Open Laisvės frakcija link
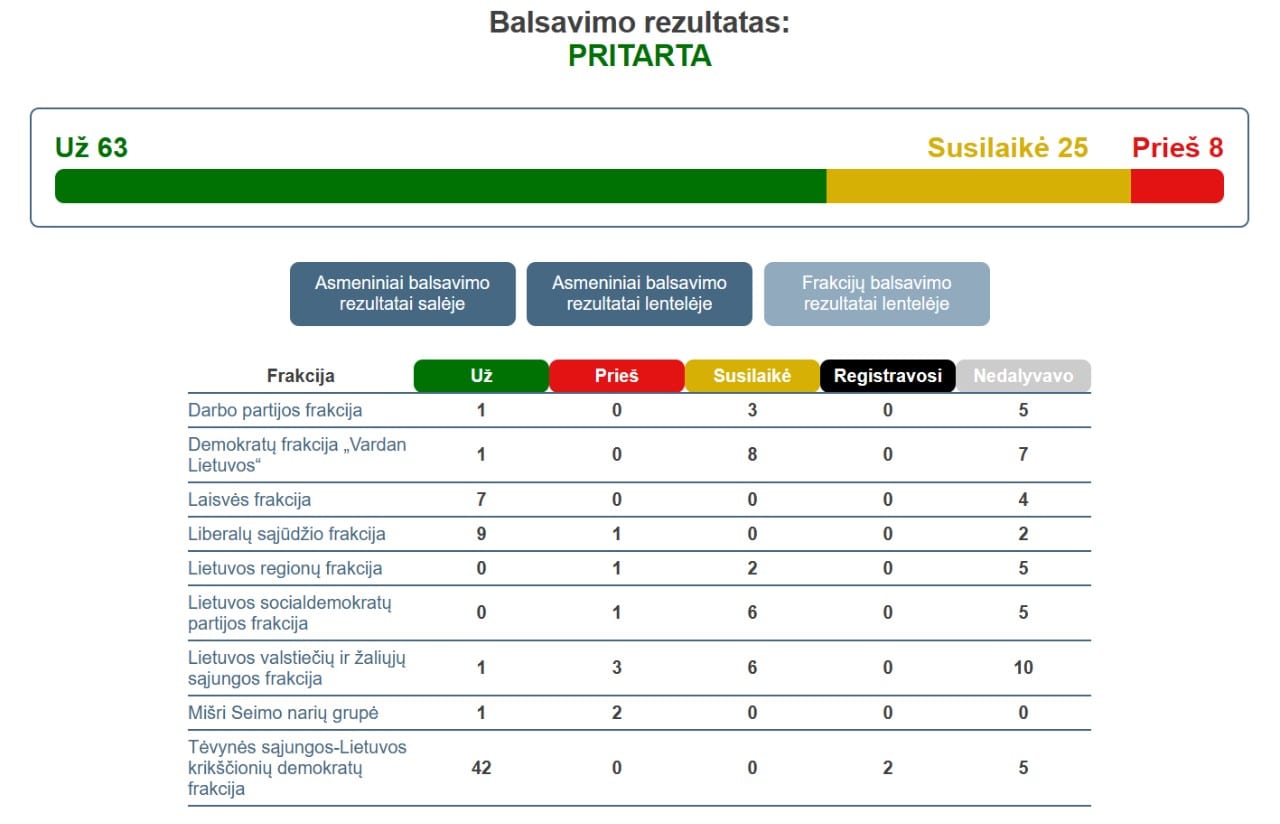This screenshot has width=1280, height=824. (250, 499)
